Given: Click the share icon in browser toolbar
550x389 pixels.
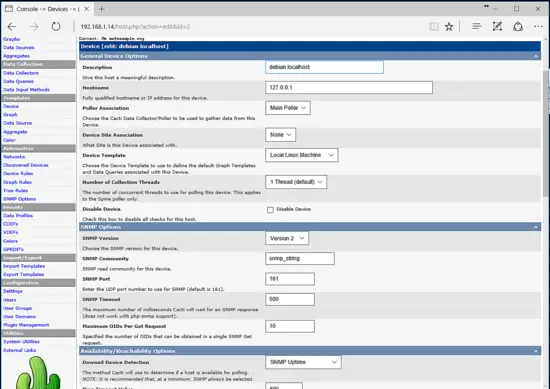Looking at the screenshot, I should point(518,27).
